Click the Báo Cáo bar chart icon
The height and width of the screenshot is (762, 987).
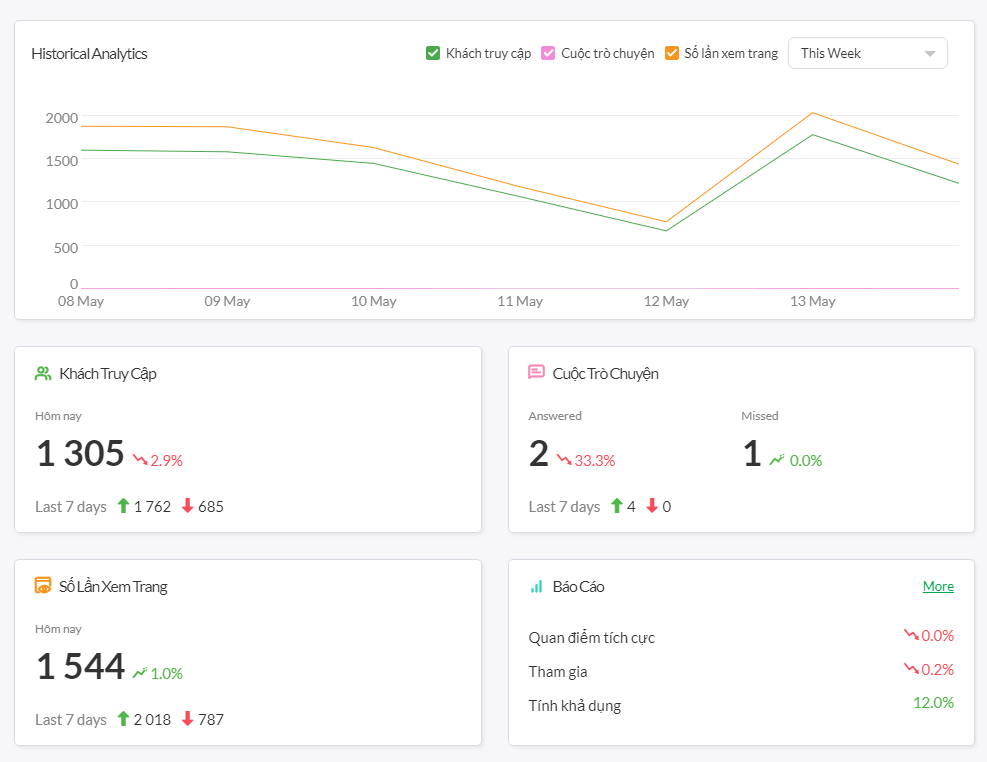tap(536, 587)
